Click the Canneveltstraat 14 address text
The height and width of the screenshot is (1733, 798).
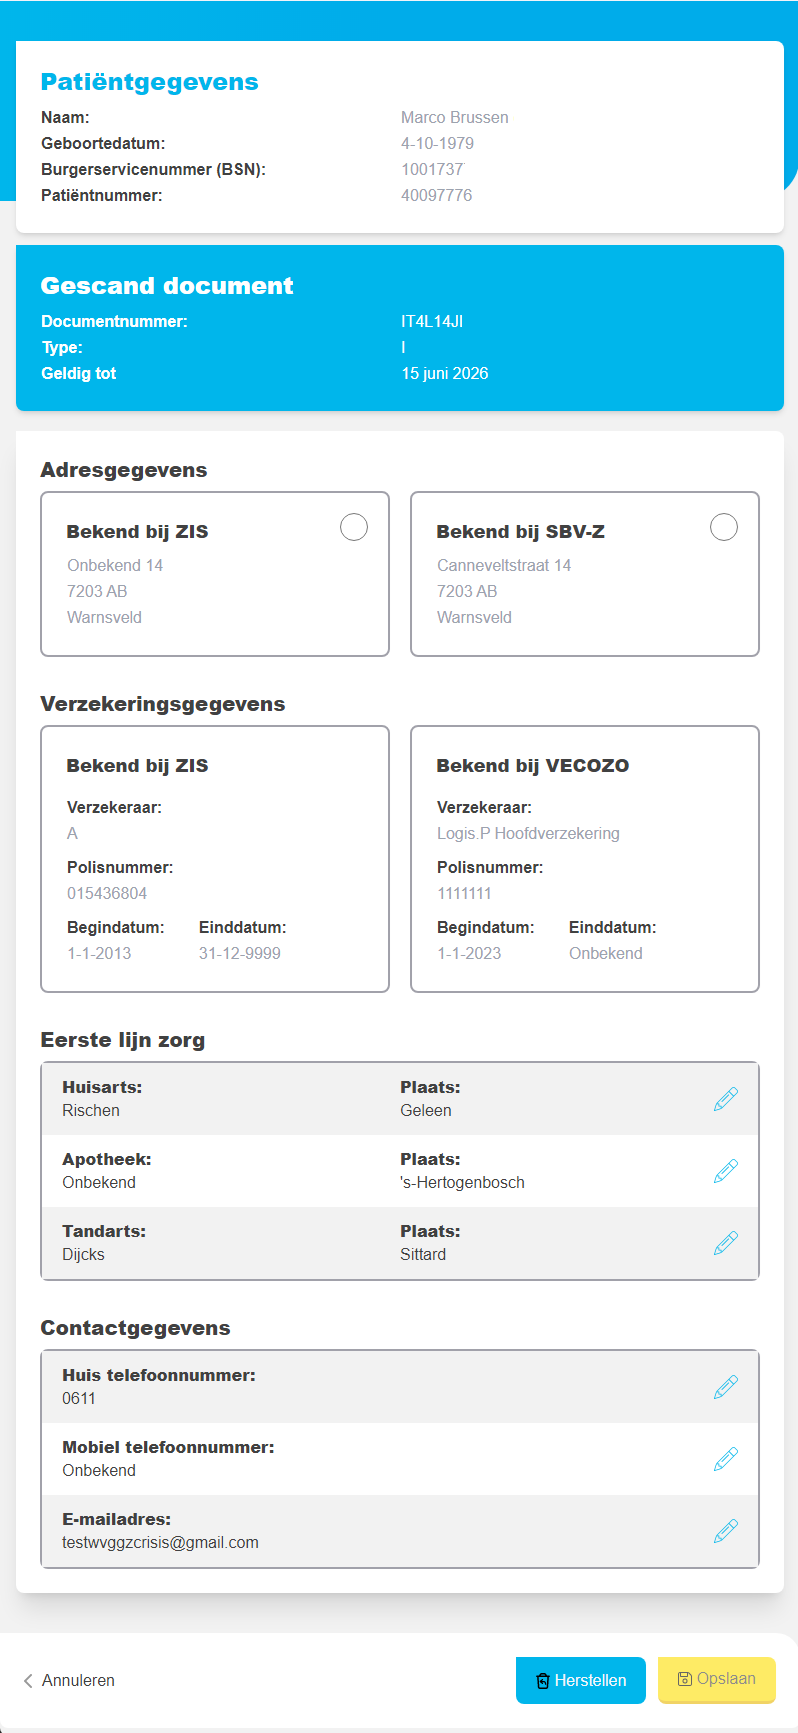click(504, 565)
